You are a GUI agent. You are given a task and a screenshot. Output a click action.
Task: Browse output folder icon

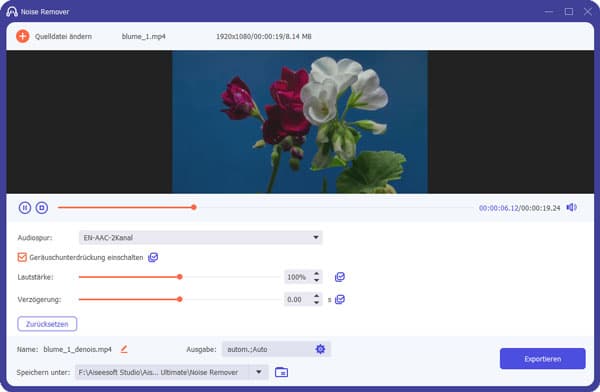click(281, 372)
